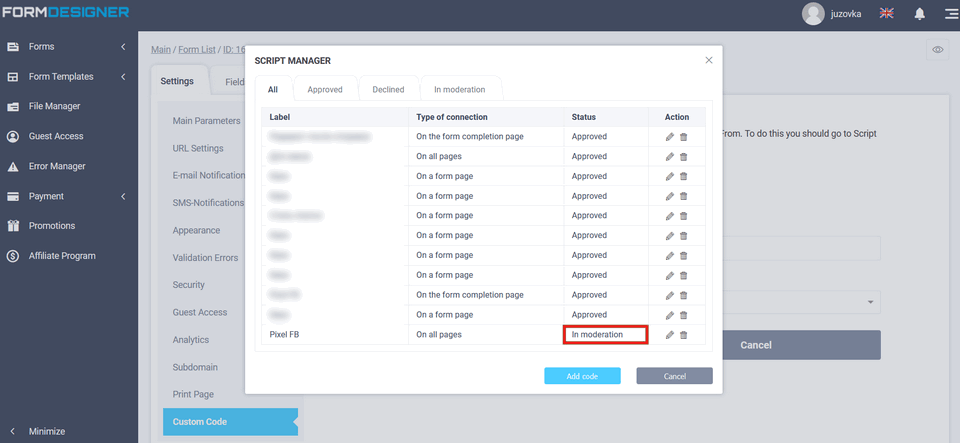960x443 pixels.
Task: Edit the Pixel FB script
Action: point(669,335)
